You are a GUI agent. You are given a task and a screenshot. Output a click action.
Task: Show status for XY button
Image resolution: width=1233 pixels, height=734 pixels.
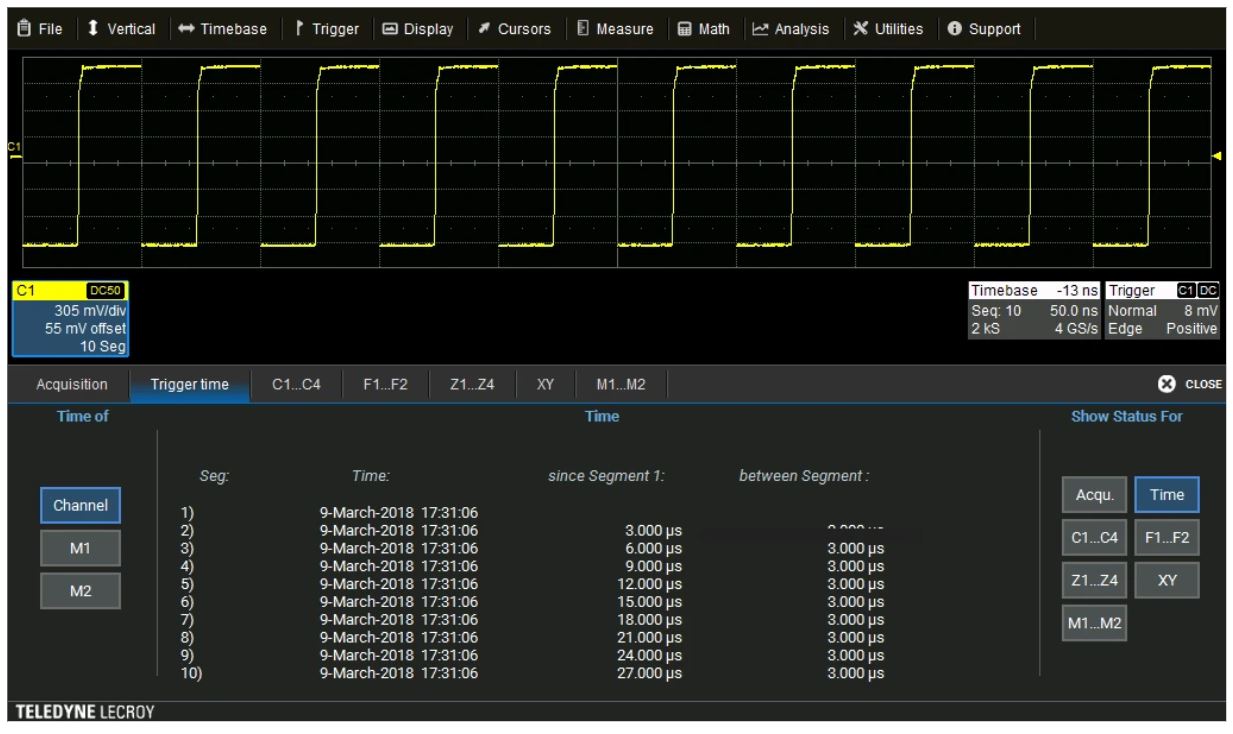coord(1167,580)
